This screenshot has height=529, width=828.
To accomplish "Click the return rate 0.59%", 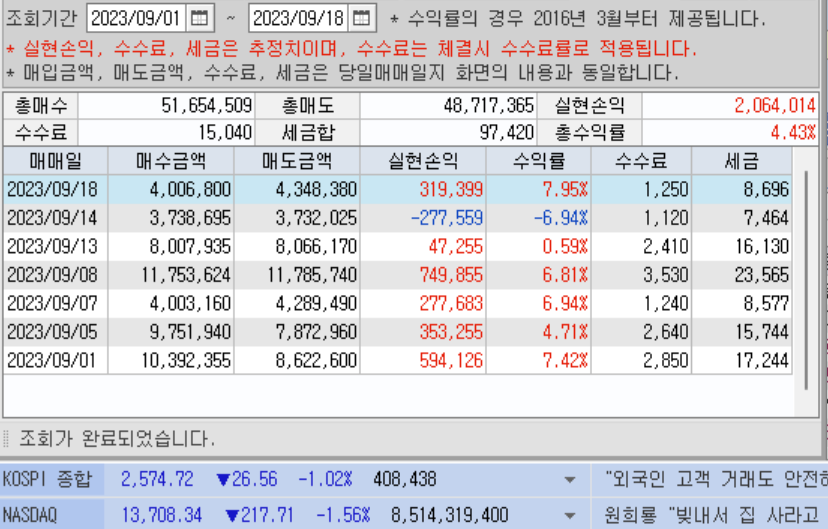I will 565,247.
